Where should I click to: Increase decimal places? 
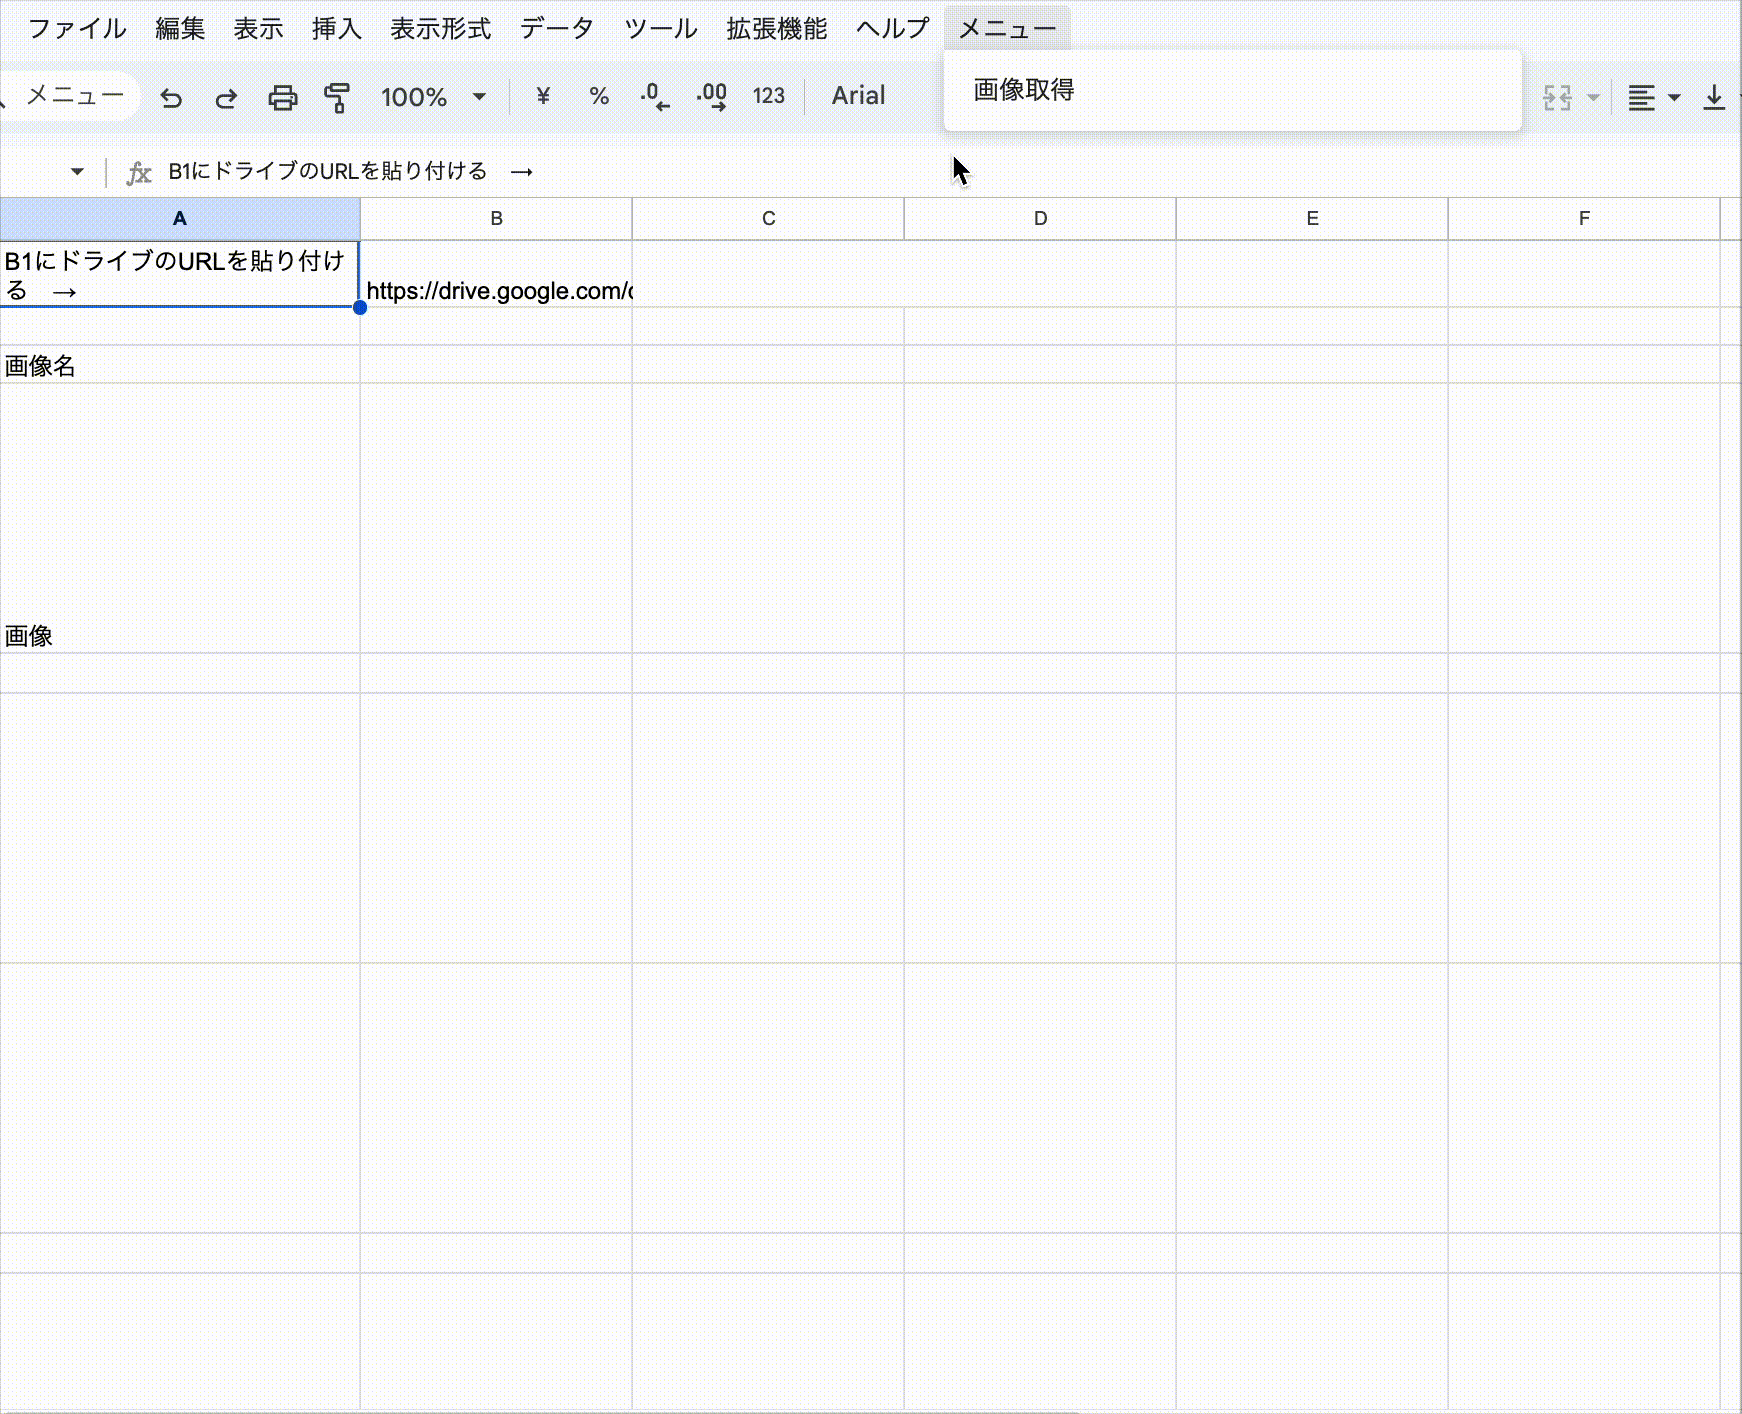click(x=712, y=96)
